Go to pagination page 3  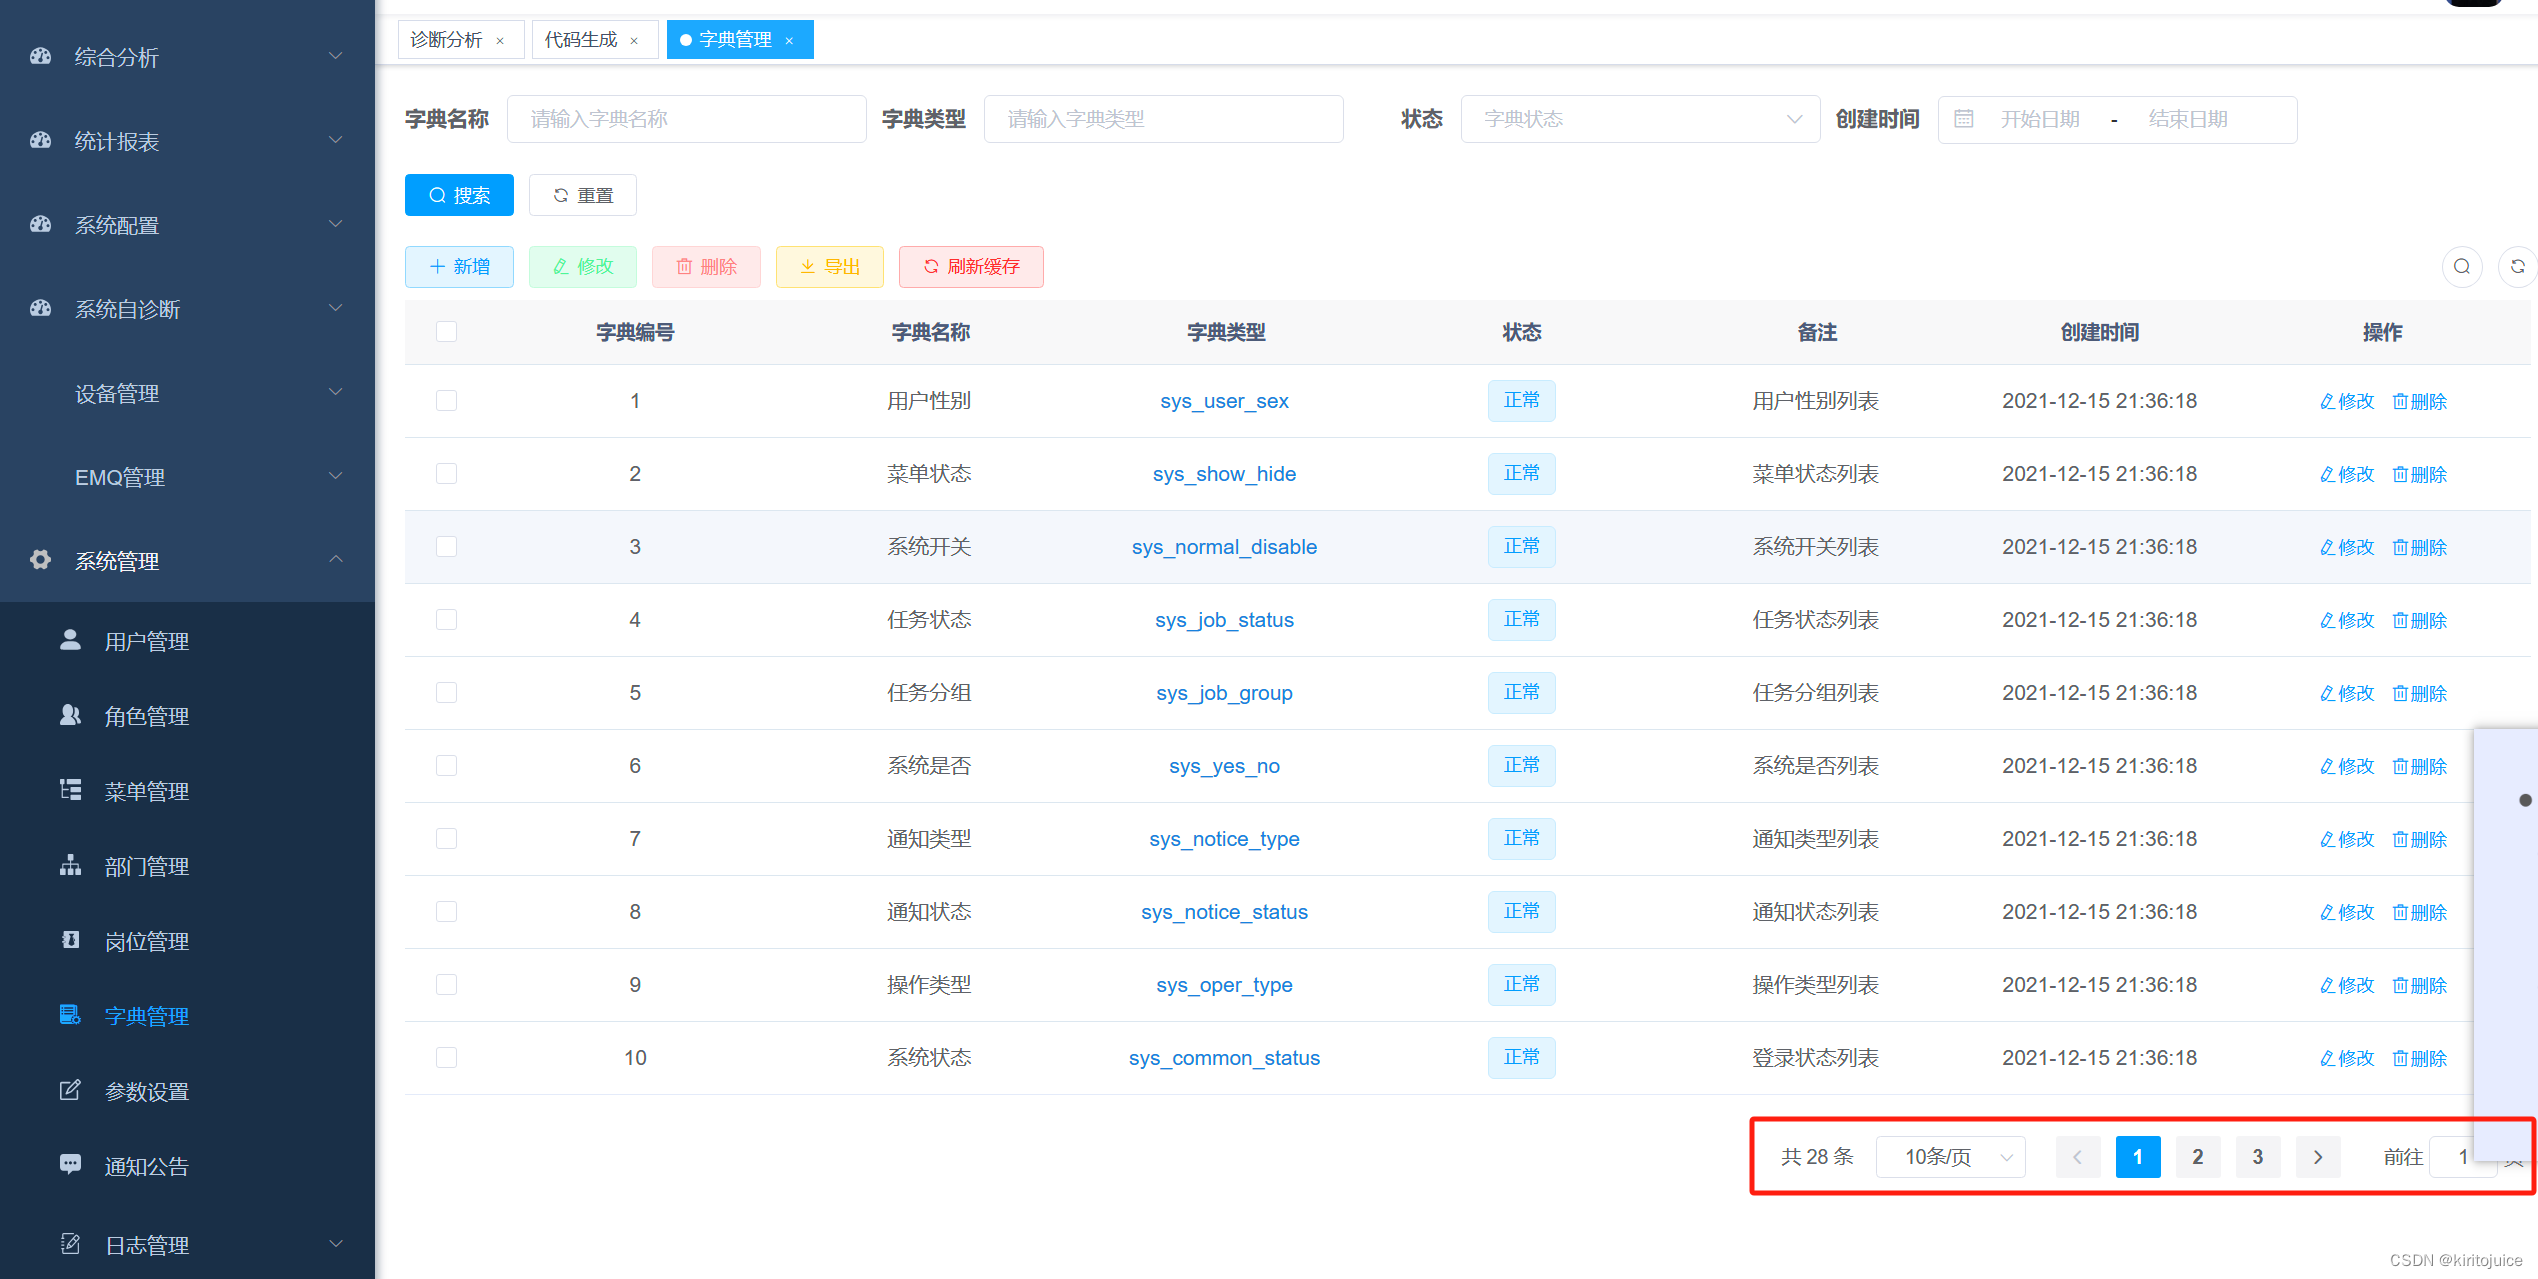[2258, 1157]
